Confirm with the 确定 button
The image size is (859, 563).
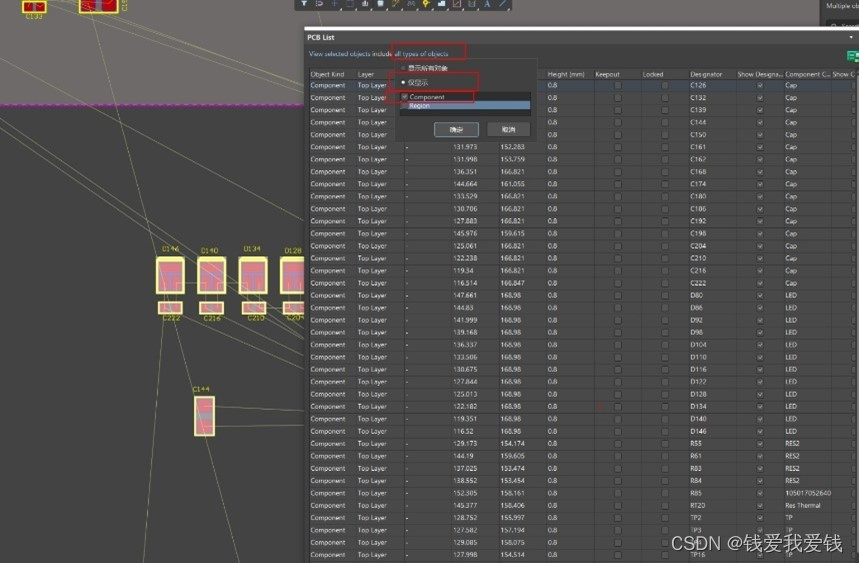click(456, 130)
